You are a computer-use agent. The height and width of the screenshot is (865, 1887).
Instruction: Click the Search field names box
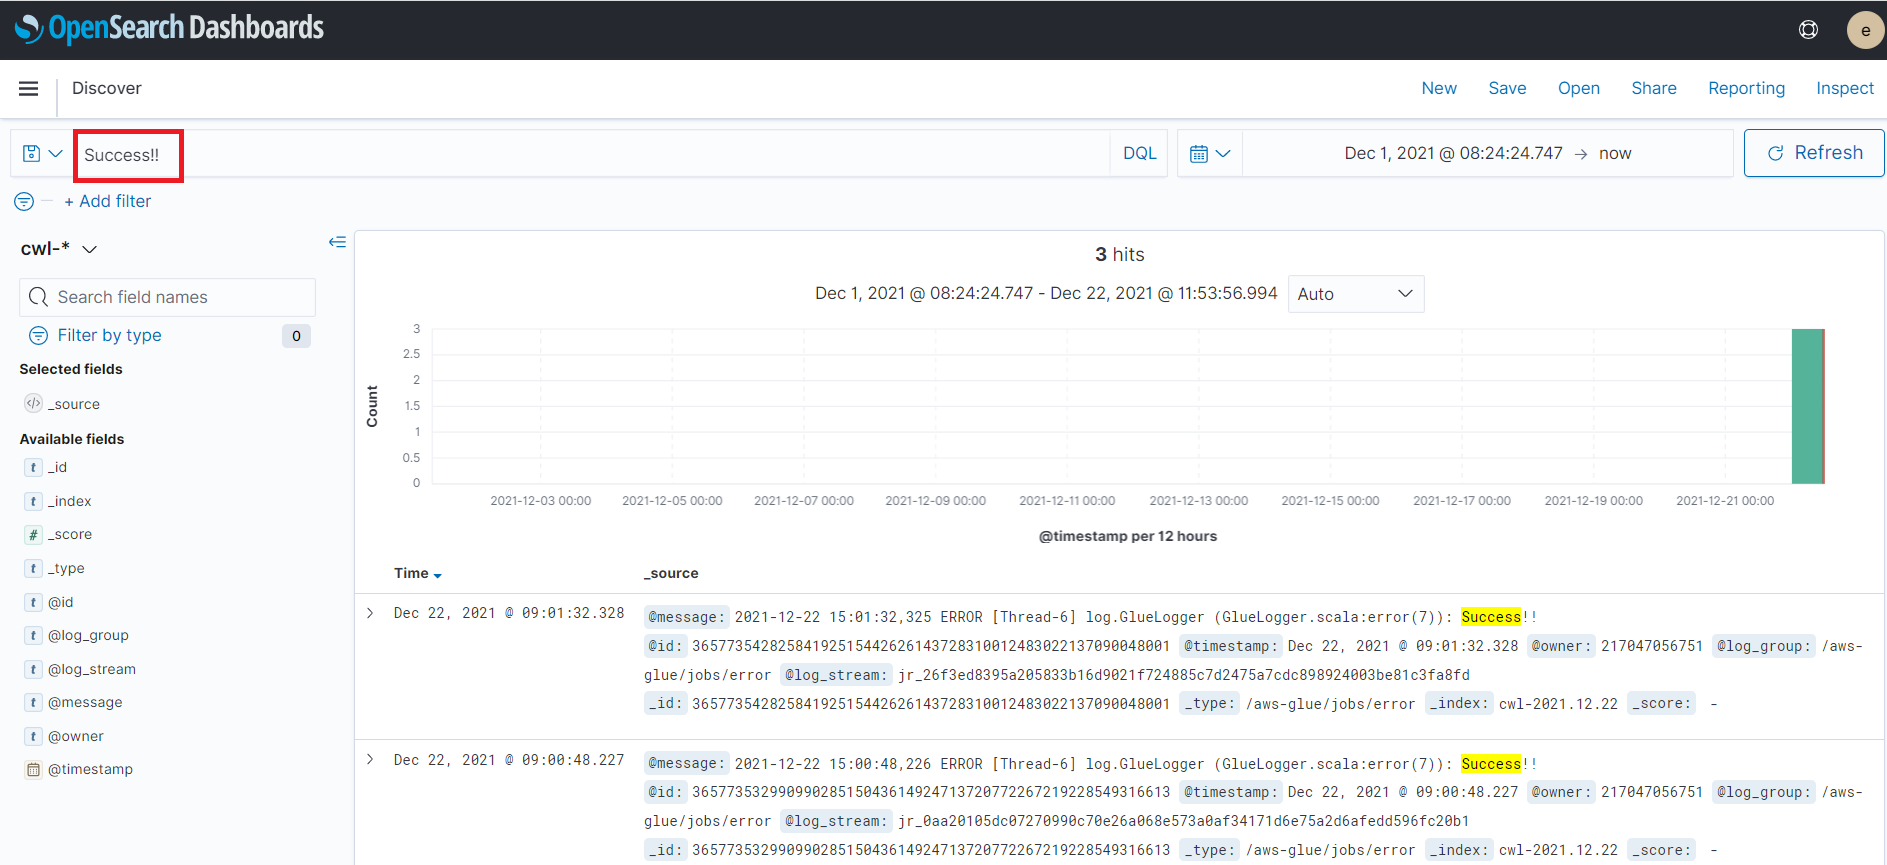coord(167,297)
